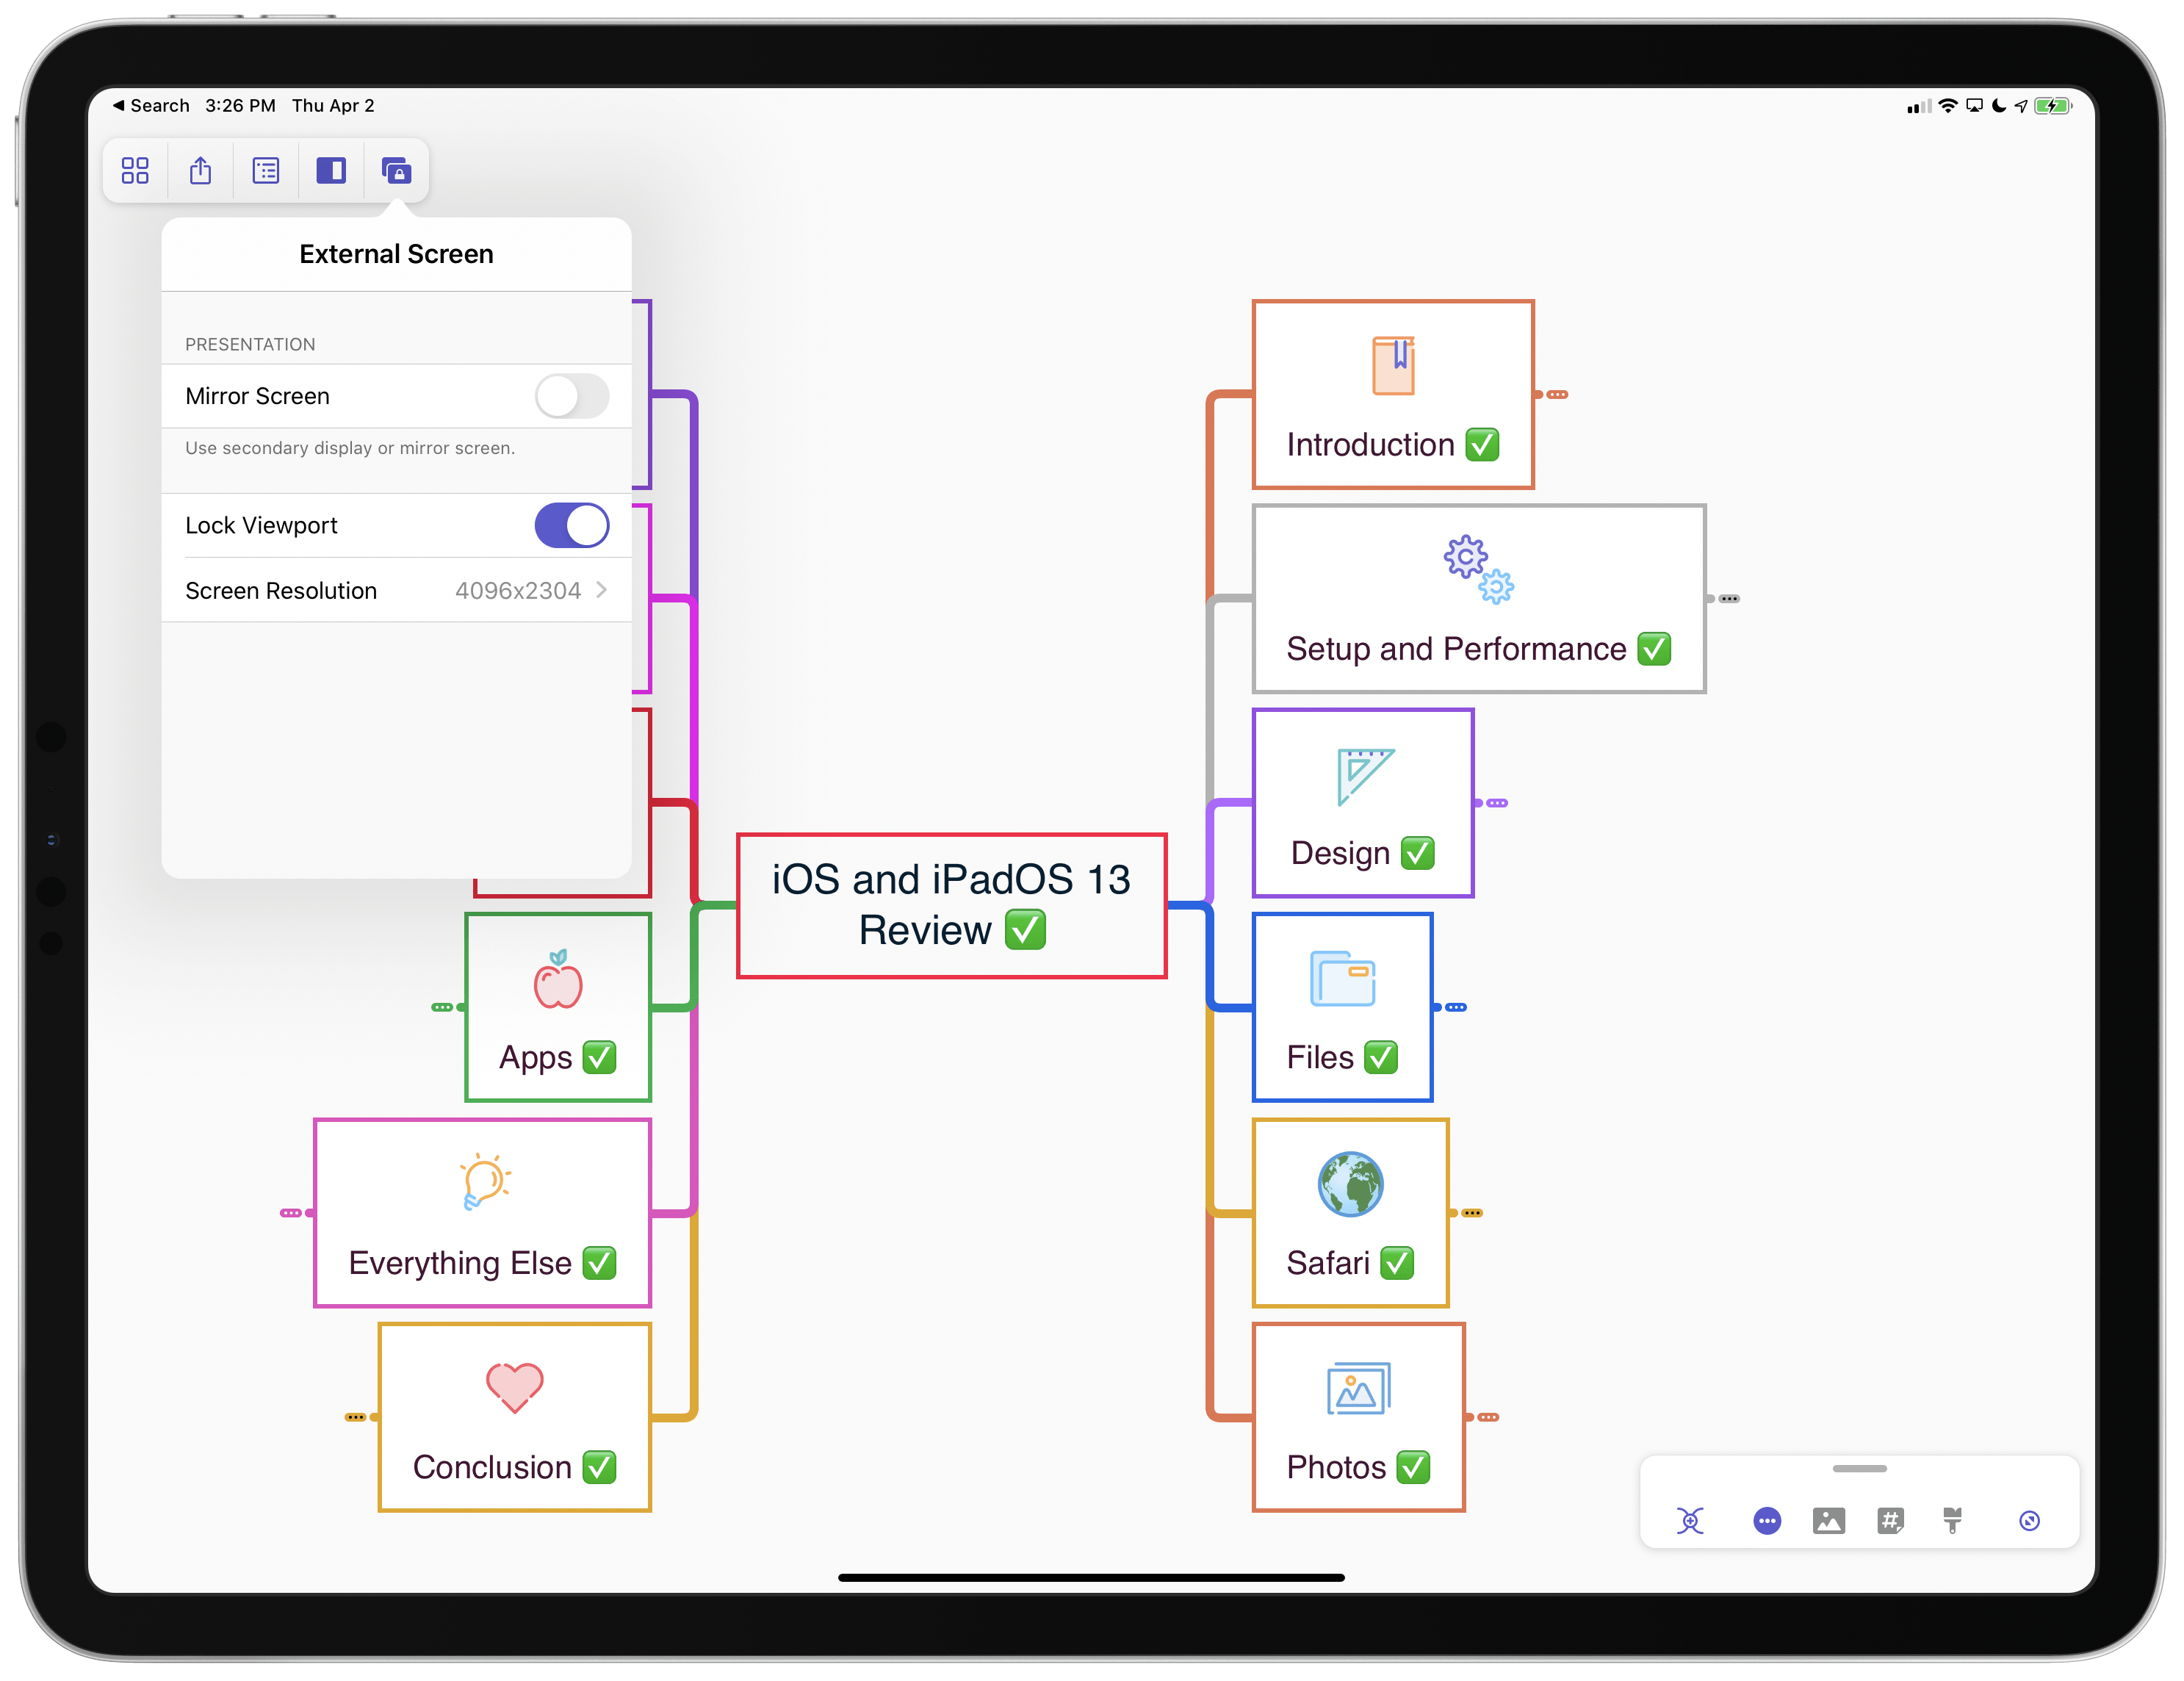Screen dimensions: 2184x1681
Task: Click the heart icon in Conclusion node
Action: (514, 1388)
